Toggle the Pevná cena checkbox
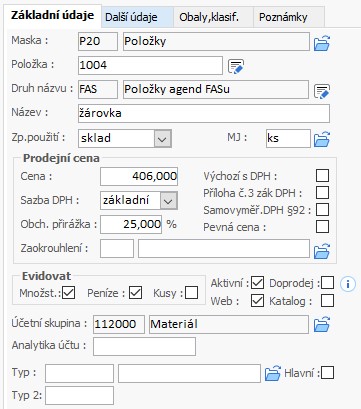 [x=322, y=227]
